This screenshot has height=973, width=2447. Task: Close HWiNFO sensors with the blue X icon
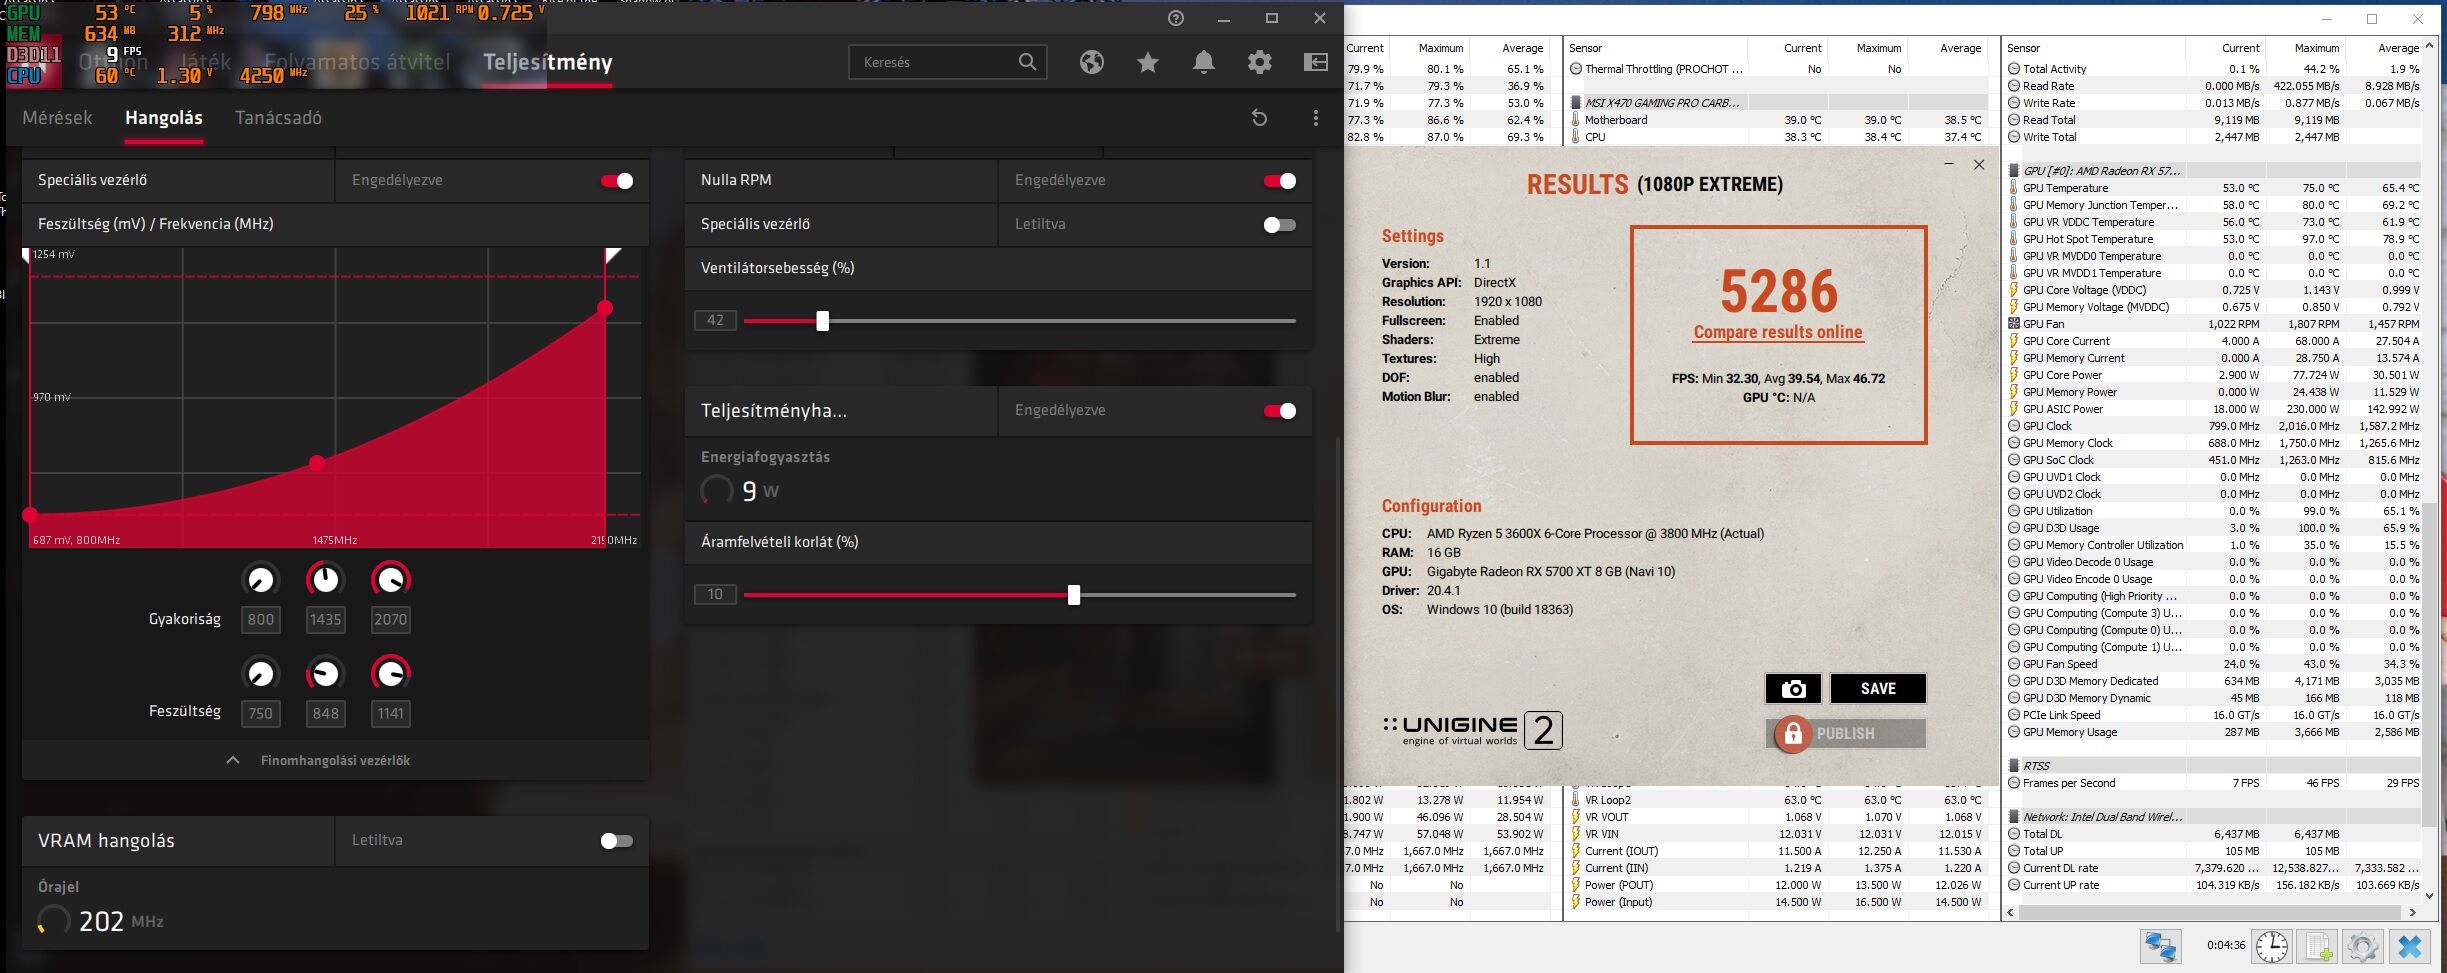click(x=2410, y=945)
